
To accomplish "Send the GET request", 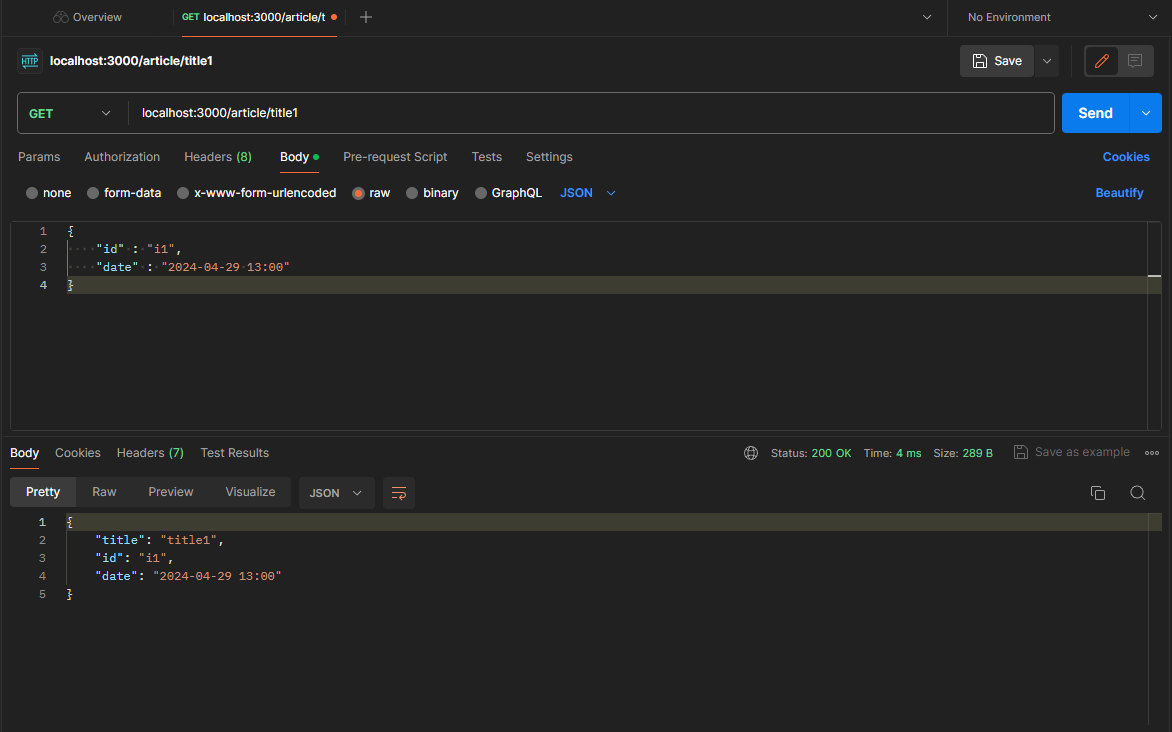I will coord(1096,113).
